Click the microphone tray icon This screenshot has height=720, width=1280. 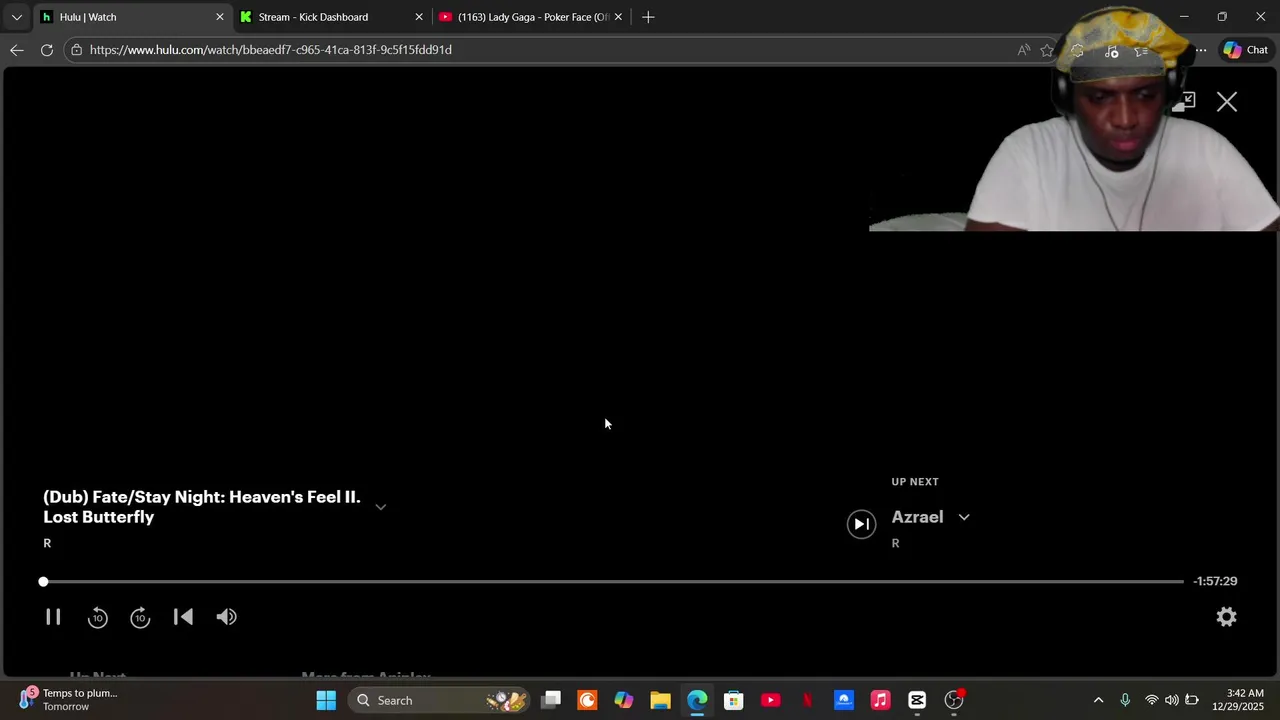(x=1125, y=700)
